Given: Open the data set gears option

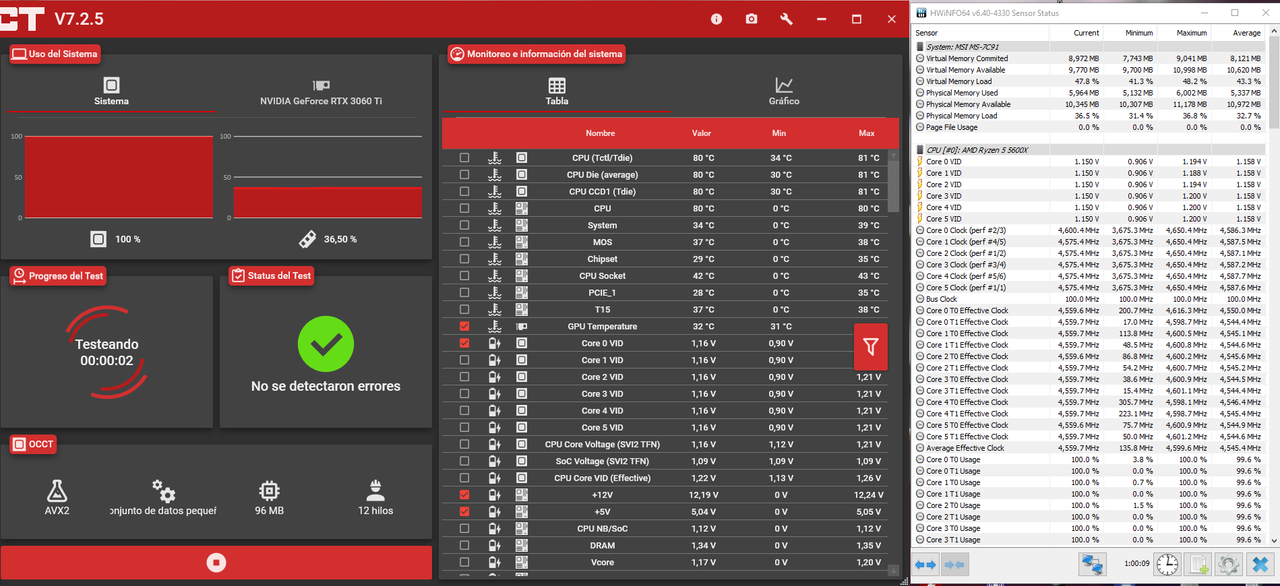Looking at the screenshot, I should point(163,490).
